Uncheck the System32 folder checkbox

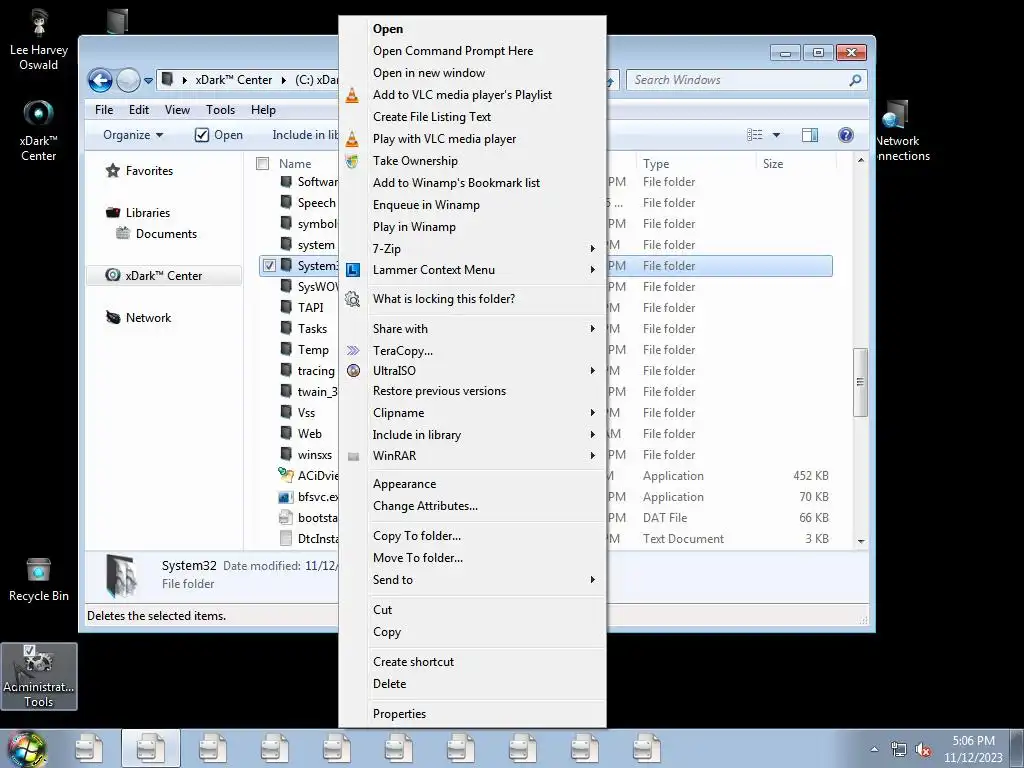pyautogui.click(x=269, y=266)
